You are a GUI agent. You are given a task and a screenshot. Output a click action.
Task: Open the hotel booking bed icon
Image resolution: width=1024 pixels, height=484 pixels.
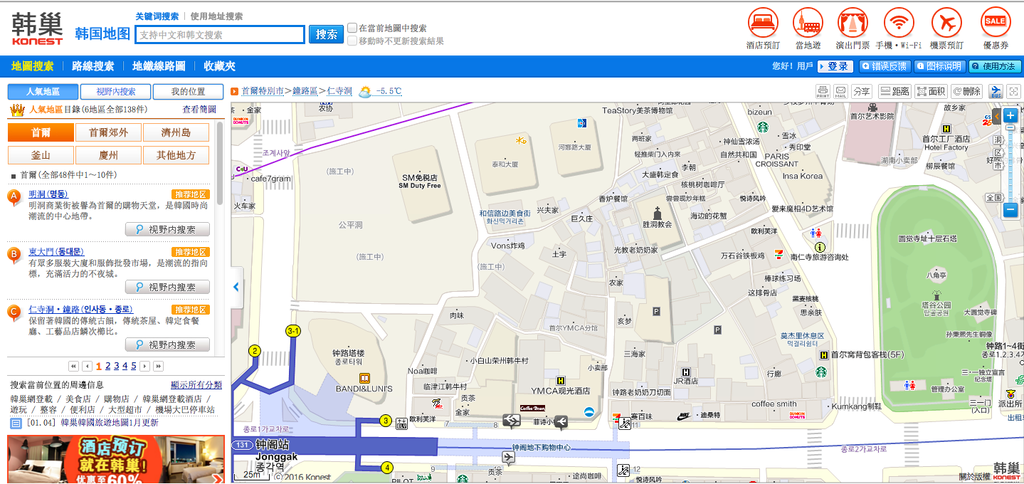[763, 23]
